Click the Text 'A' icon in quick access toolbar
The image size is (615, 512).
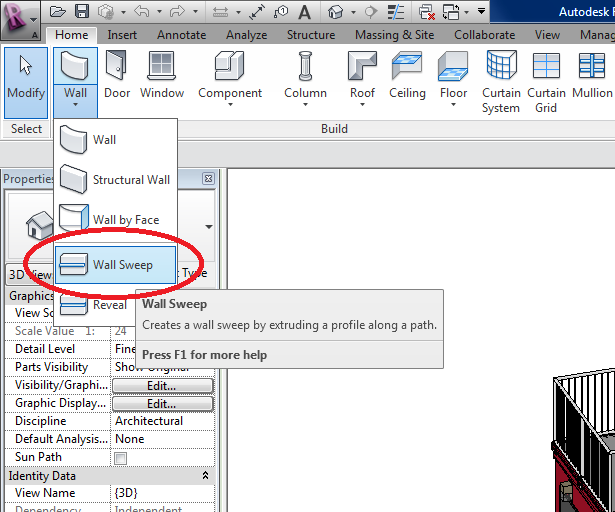[304, 12]
